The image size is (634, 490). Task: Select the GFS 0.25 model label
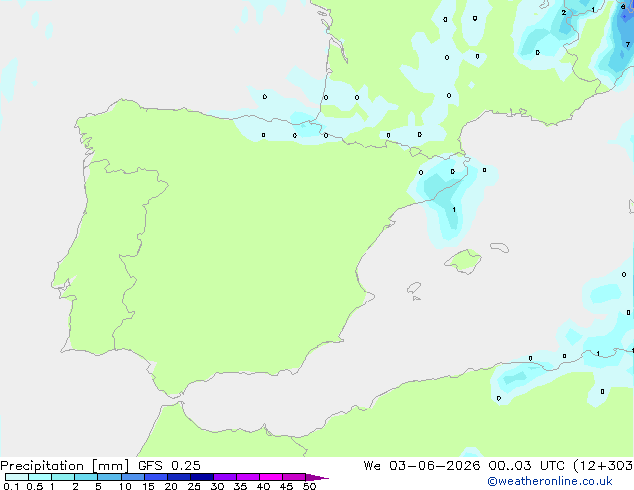tap(169, 466)
